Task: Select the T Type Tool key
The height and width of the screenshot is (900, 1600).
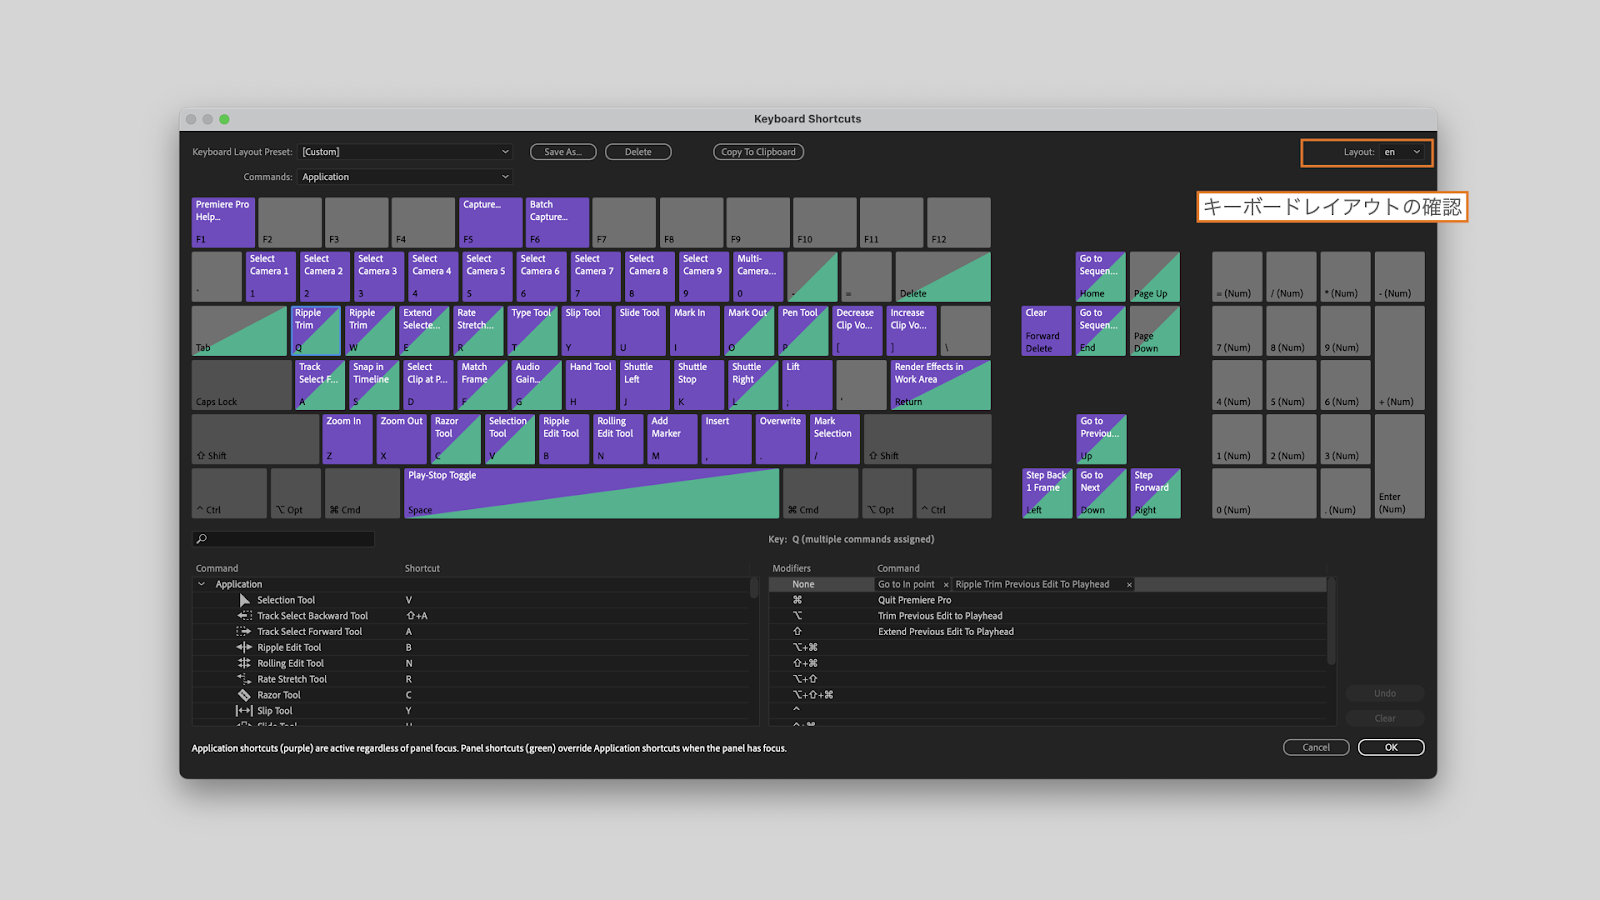Action: [532, 331]
